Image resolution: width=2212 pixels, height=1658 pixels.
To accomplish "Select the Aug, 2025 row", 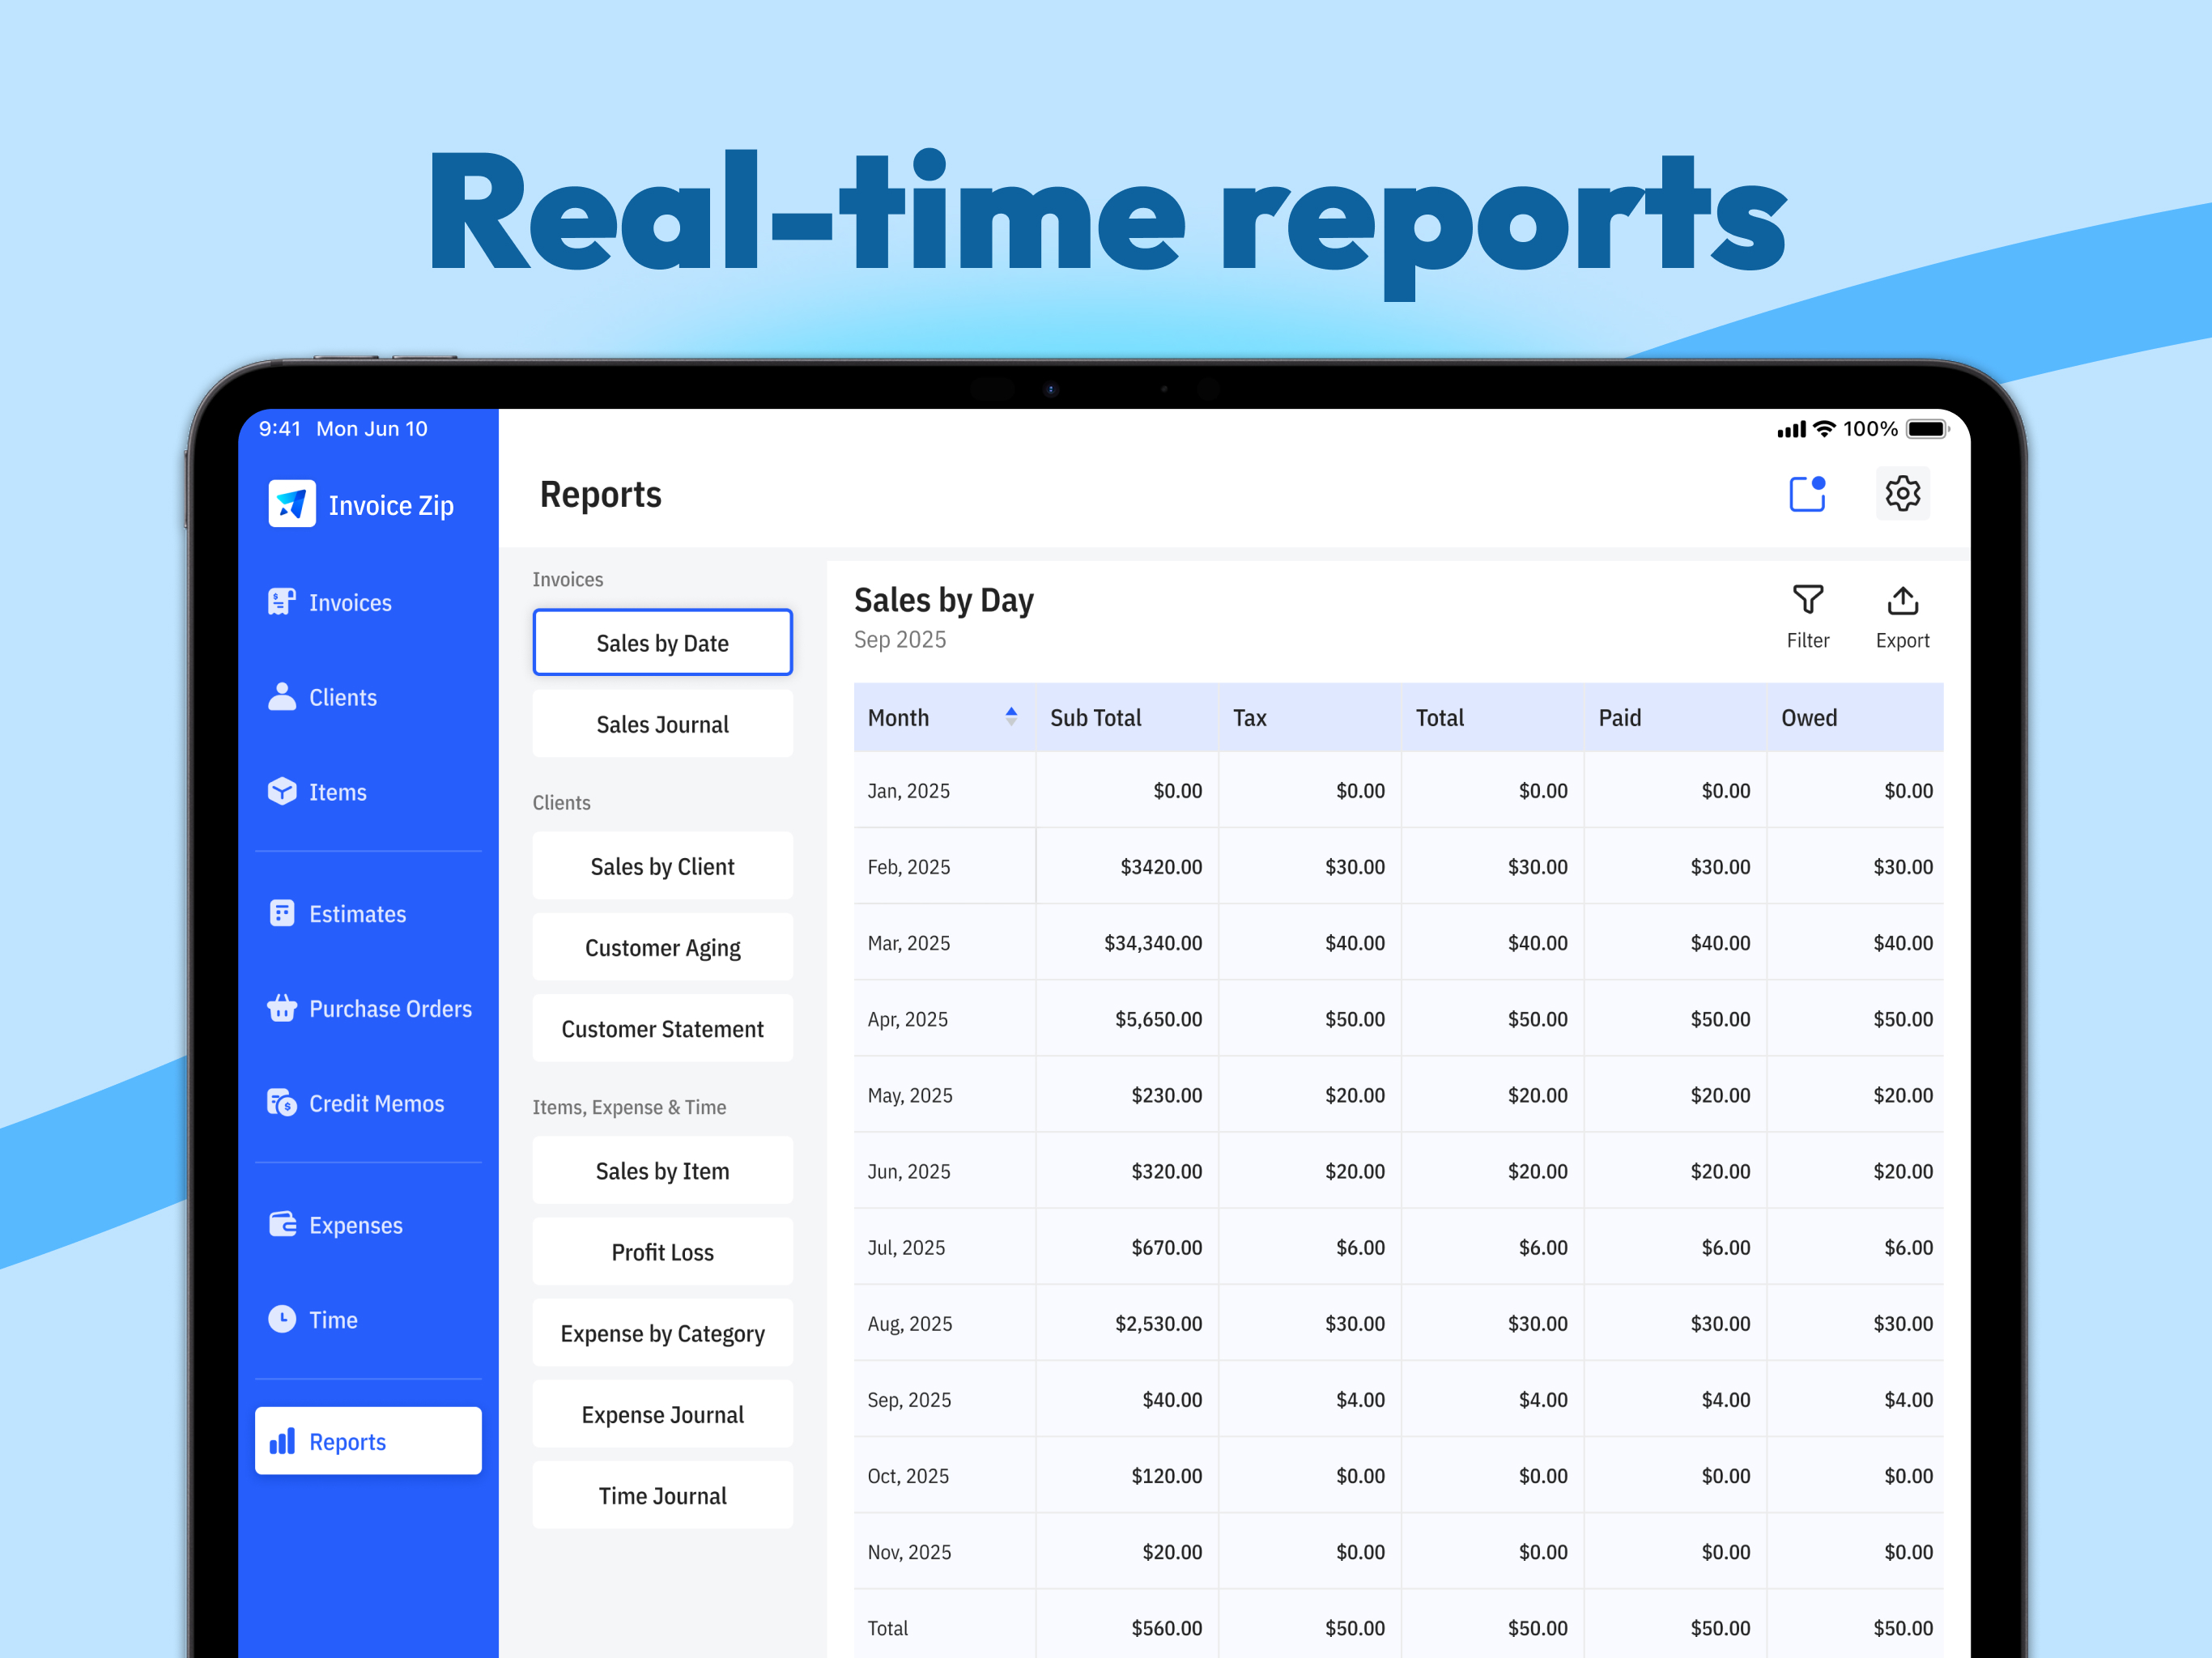I will click(1398, 1323).
